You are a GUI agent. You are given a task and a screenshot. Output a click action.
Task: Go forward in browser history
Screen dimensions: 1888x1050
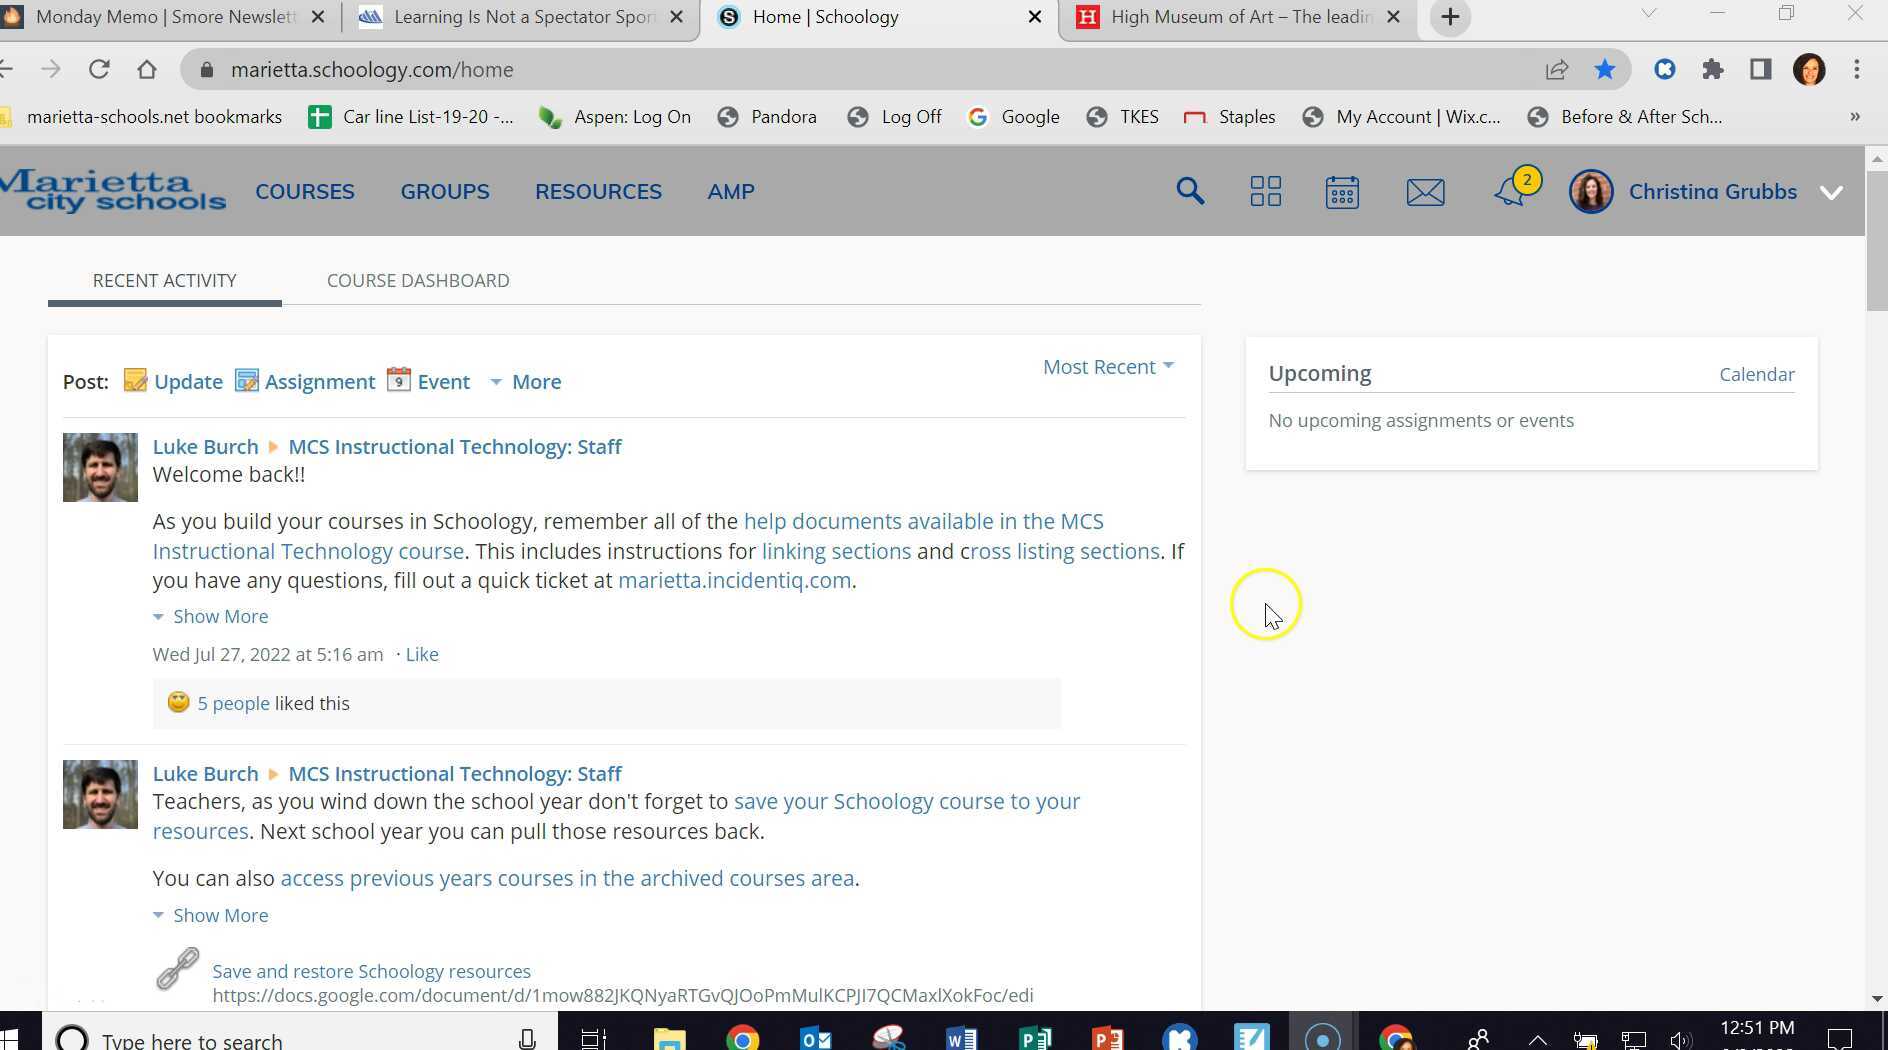click(50, 69)
